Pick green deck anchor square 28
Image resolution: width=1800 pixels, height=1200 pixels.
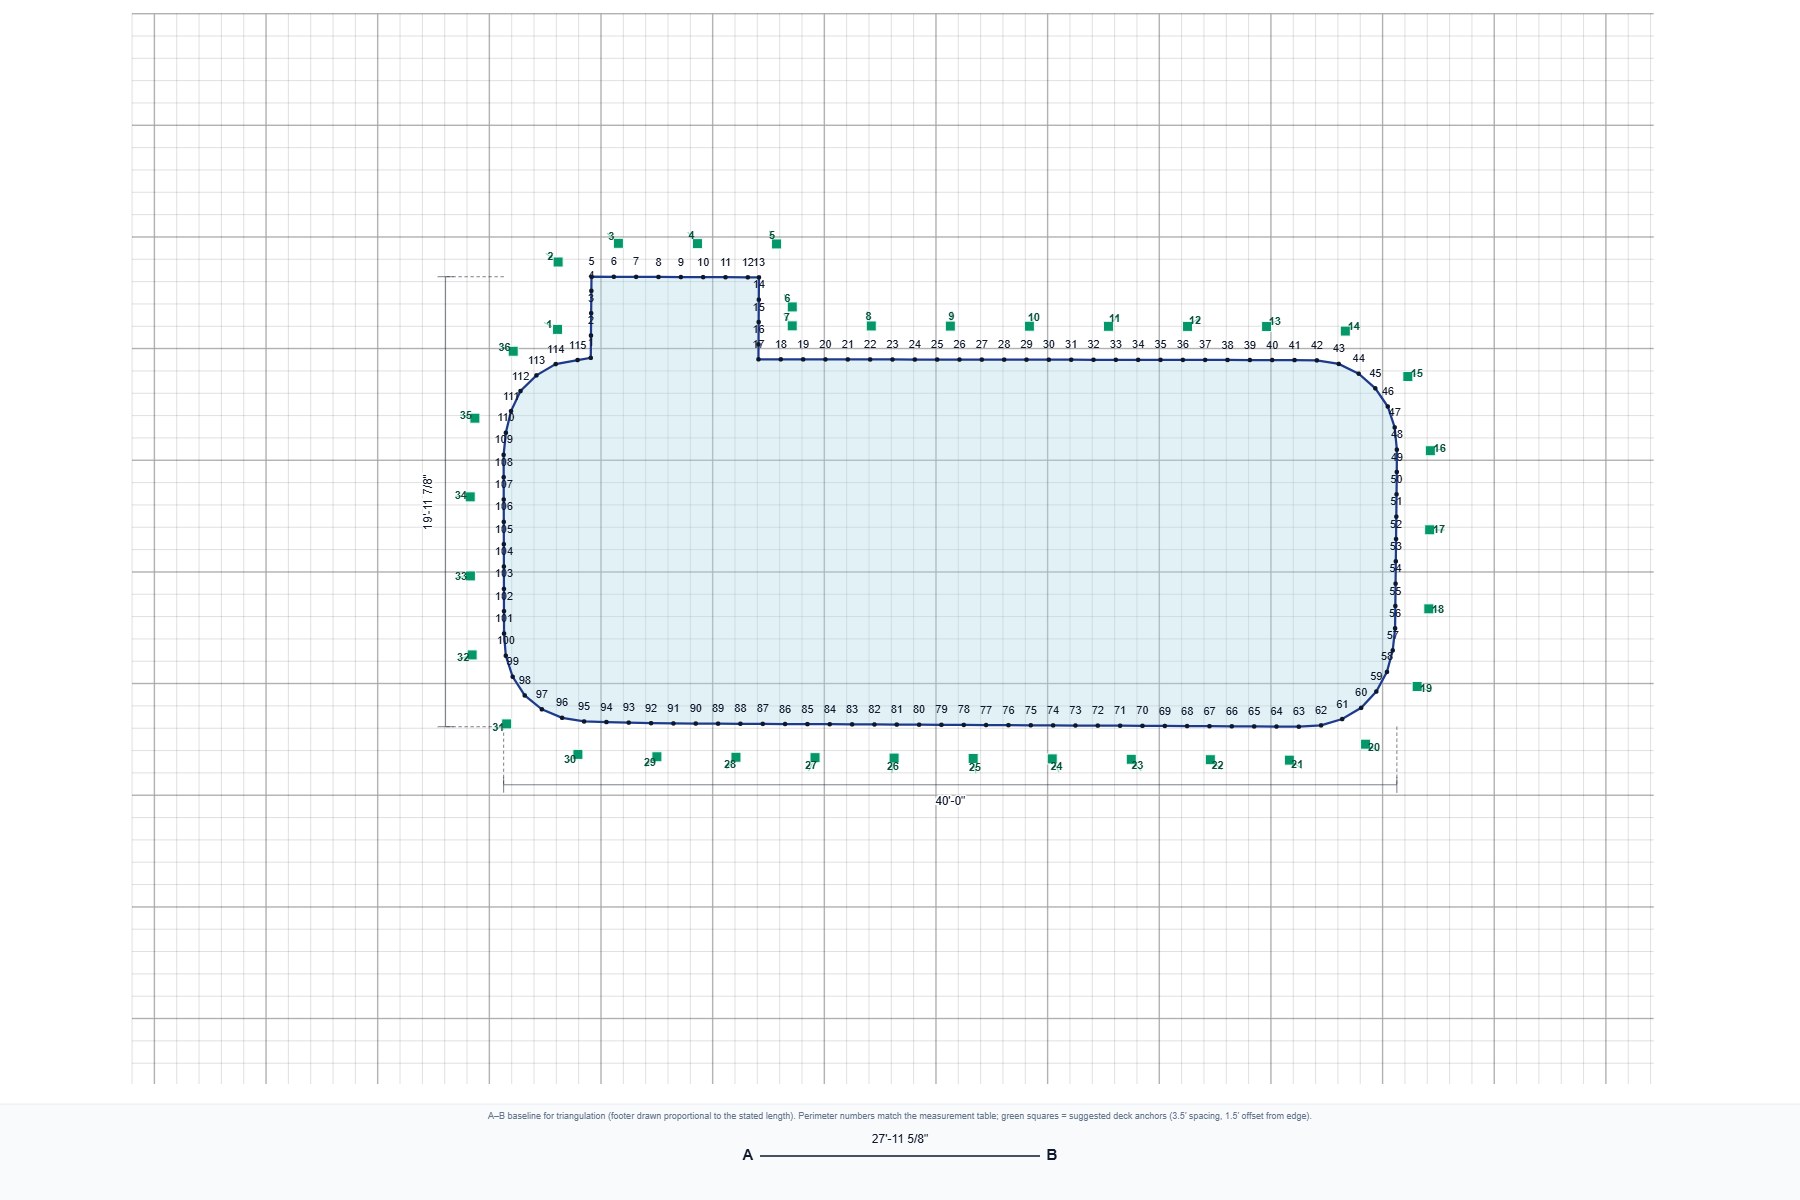coord(736,757)
